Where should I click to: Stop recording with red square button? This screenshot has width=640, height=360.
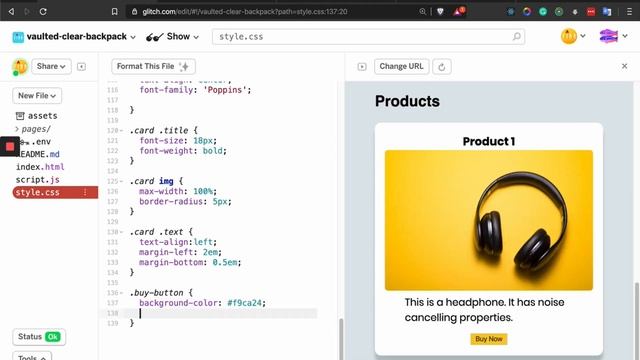[10, 146]
